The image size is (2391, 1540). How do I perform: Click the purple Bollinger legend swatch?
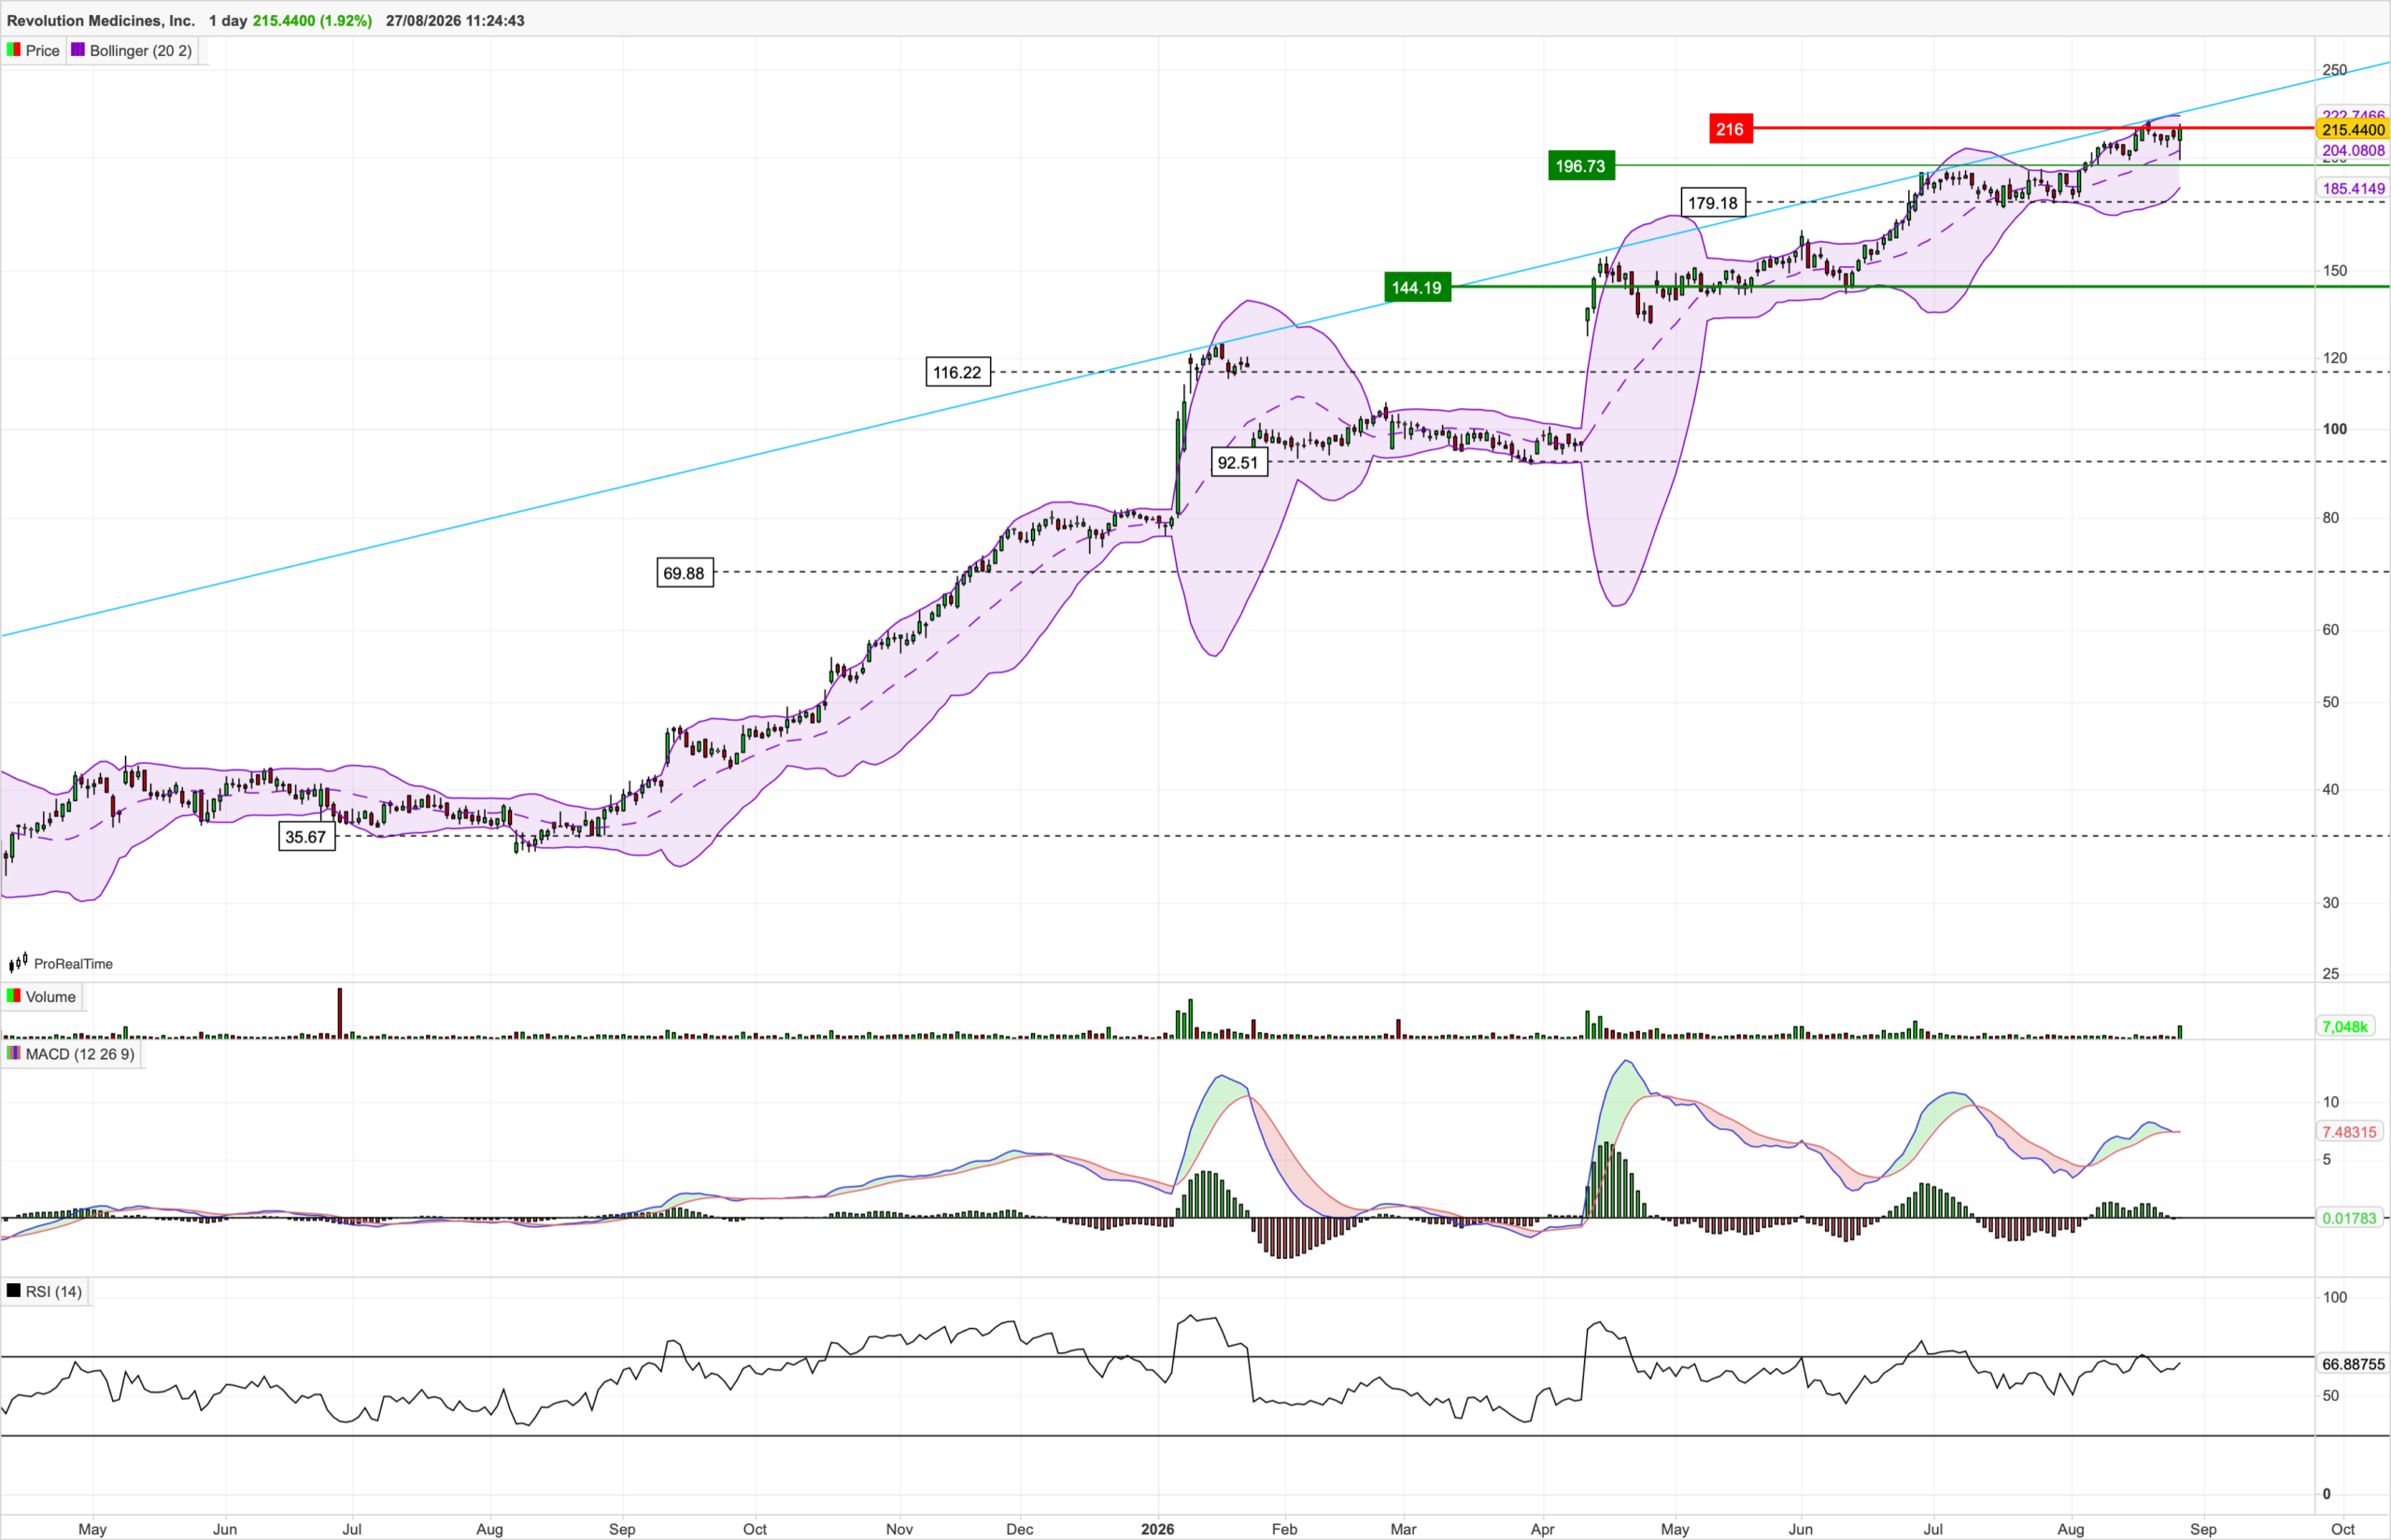coord(78,50)
